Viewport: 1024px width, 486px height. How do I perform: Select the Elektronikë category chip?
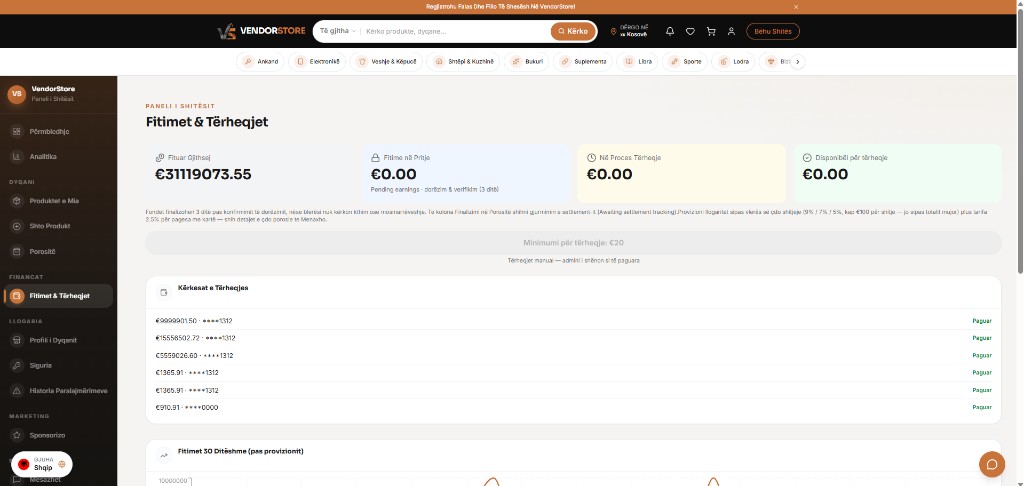click(317, 61)
